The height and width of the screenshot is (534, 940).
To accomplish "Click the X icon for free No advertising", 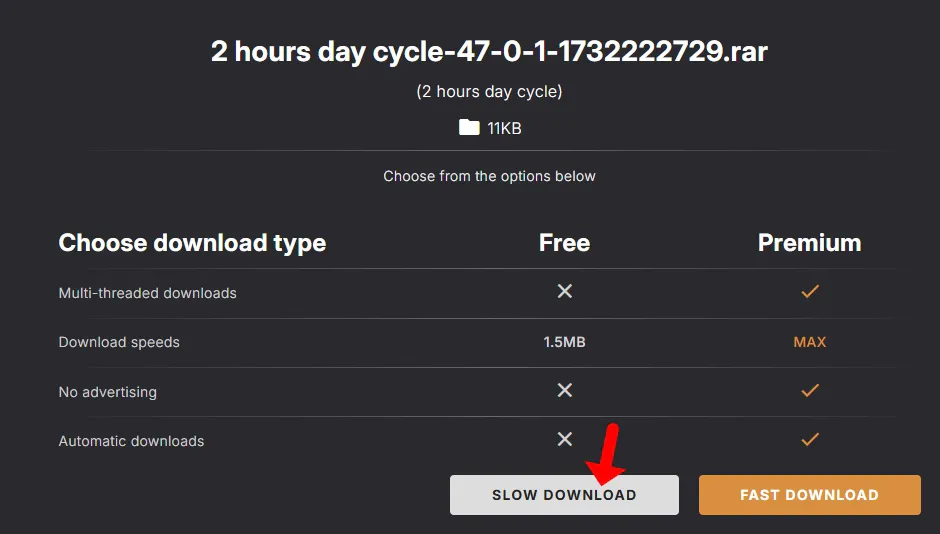I will point(565,390).
